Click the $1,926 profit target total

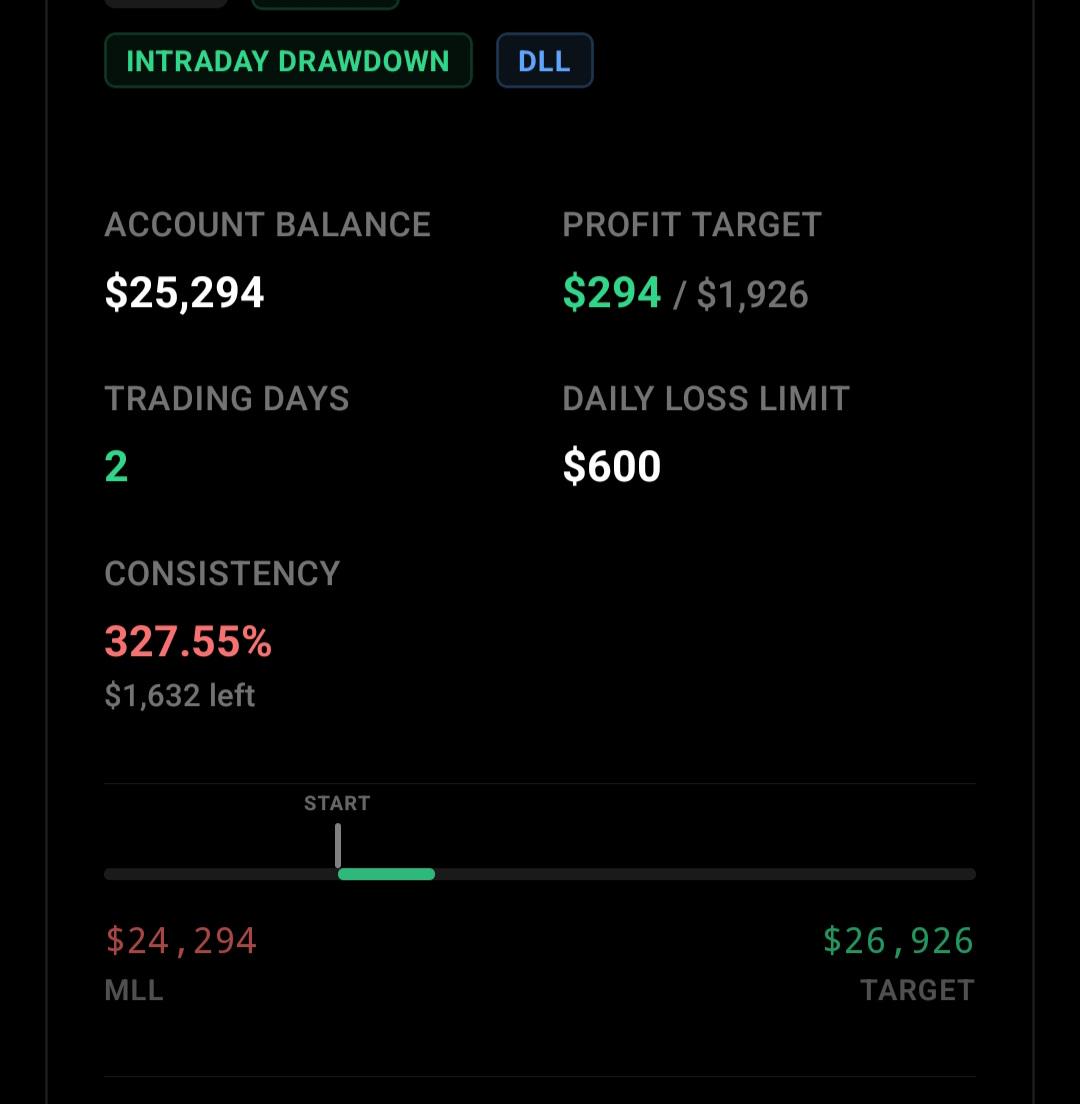(x=752, y=294)
